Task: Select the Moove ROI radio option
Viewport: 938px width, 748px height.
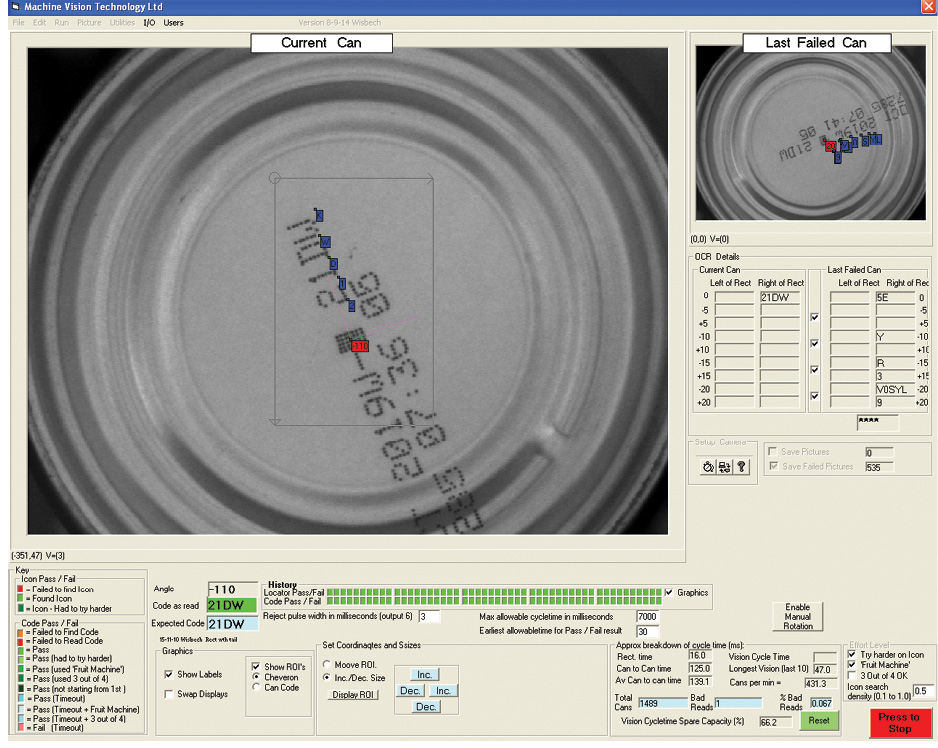Action: [x=327, y=665]
